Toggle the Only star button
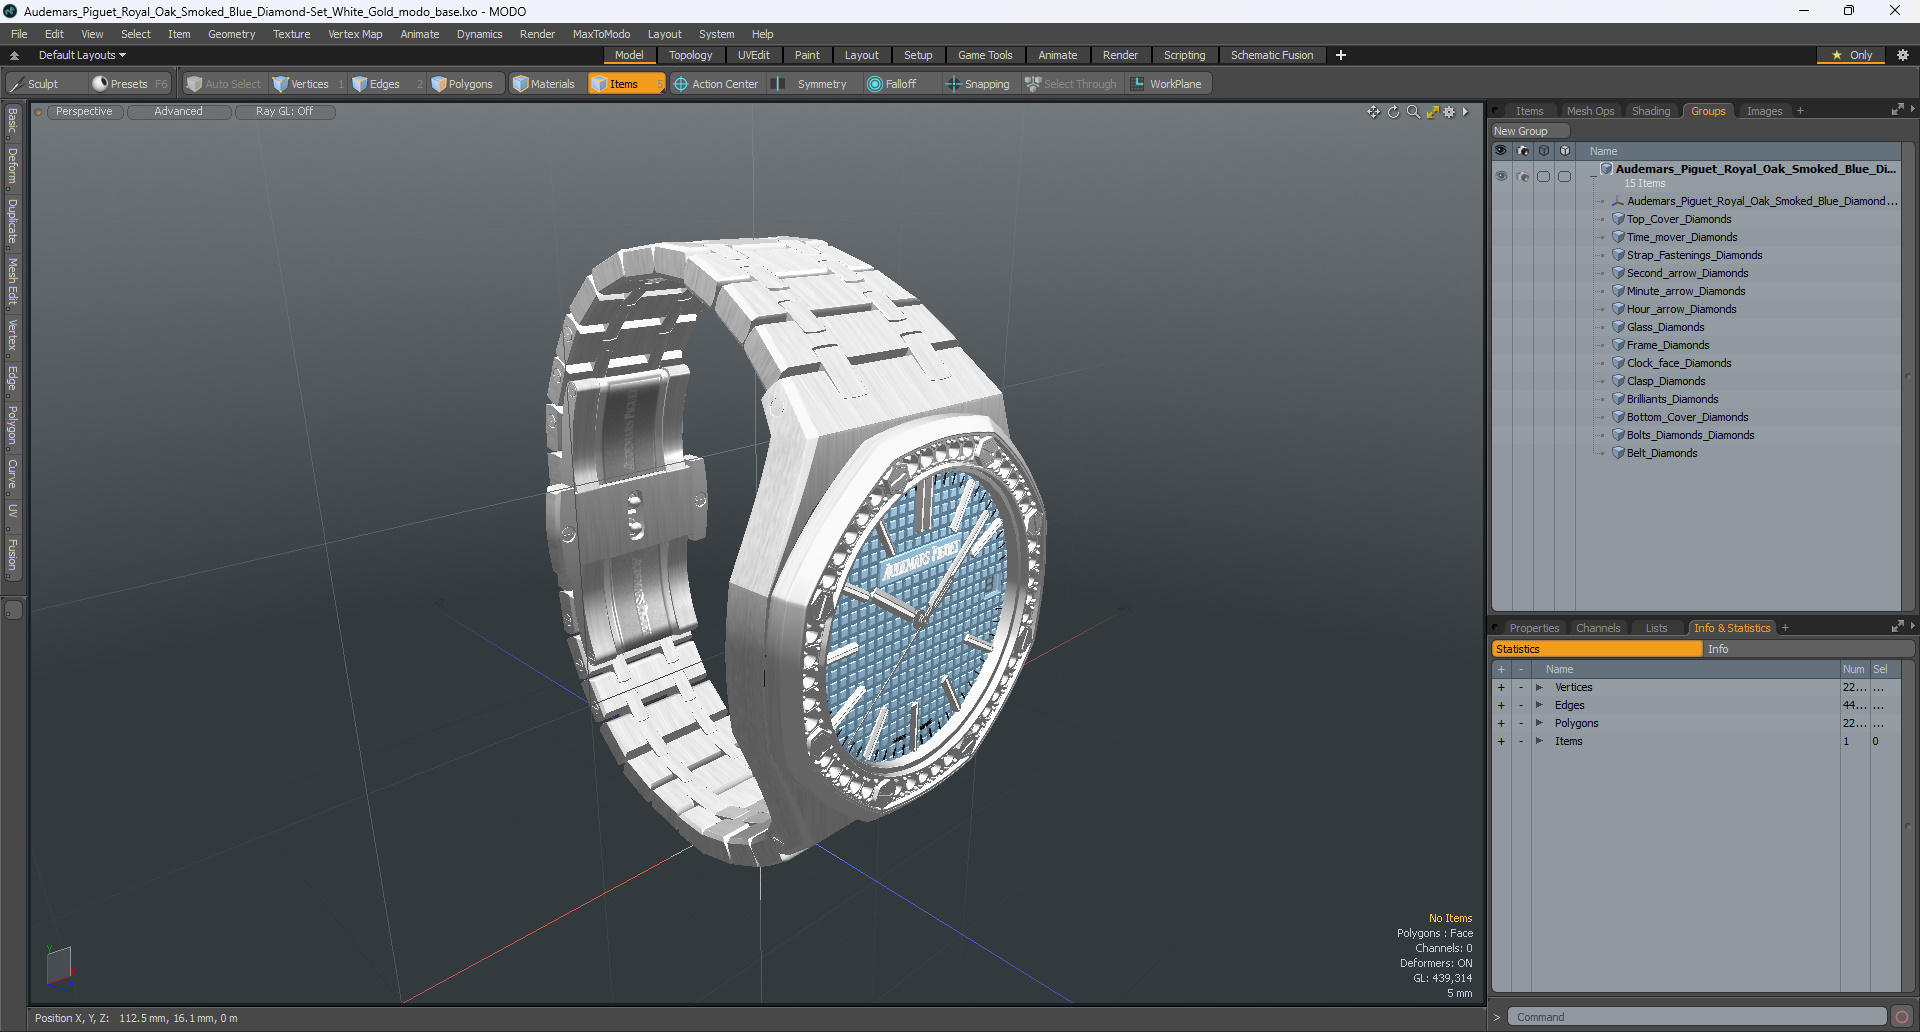The width and height of the screenshot is (1920, 1032). pyautogui.click(x=1852, y=55)
